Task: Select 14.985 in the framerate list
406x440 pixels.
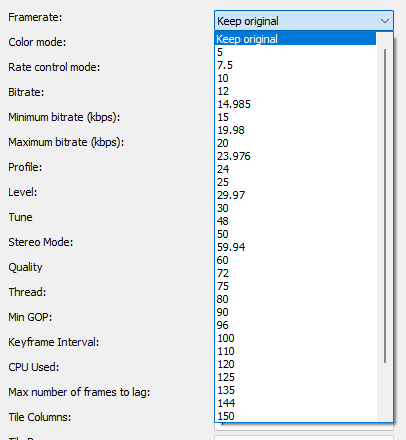Action: click(x=295, y=104)
